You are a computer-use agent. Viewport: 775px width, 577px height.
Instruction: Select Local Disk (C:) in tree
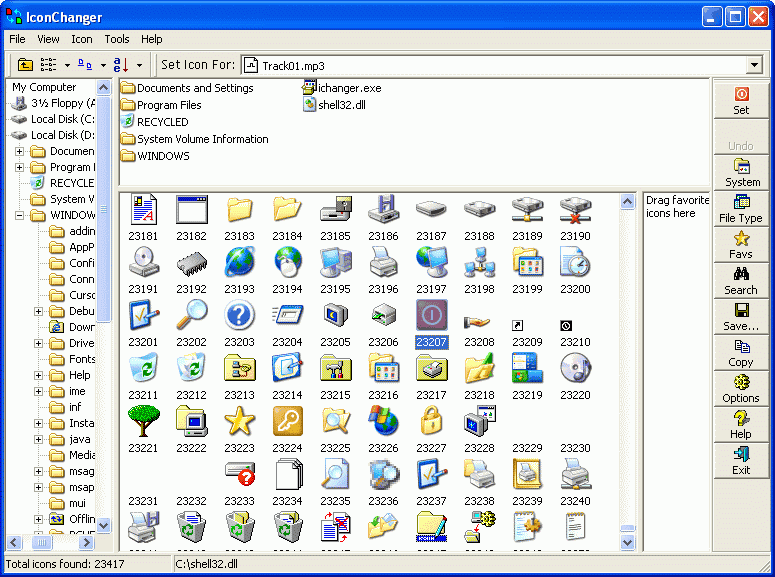point(53,119)
